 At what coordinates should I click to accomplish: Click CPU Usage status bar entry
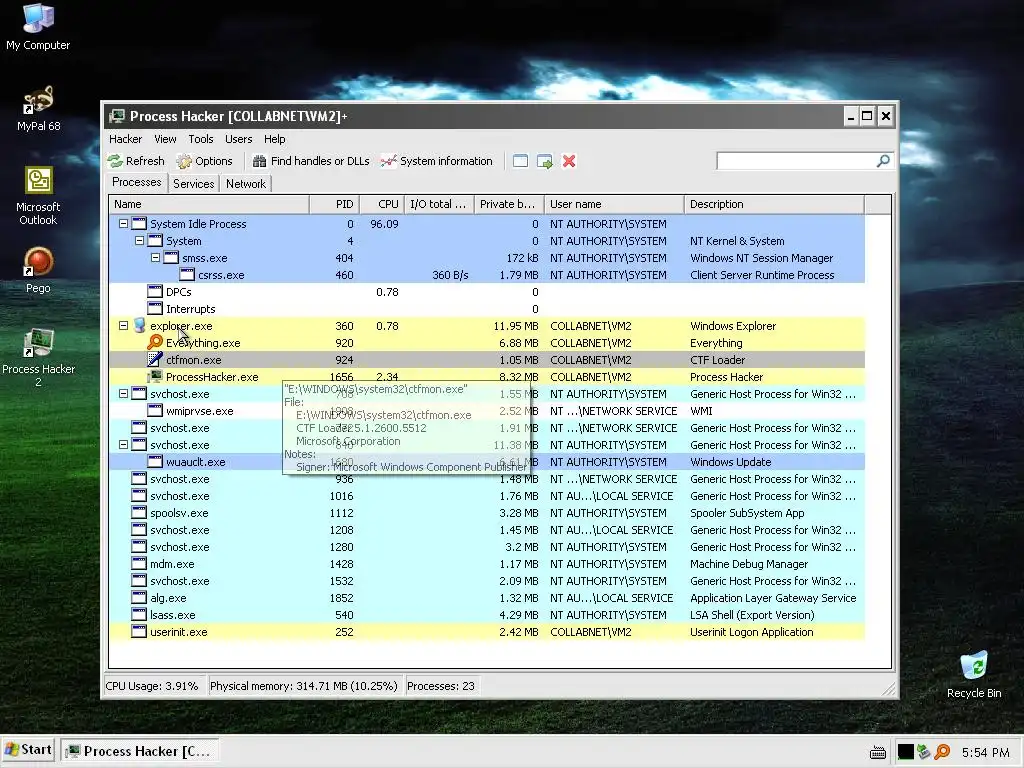pyautogui.click(x=152, y=686)
